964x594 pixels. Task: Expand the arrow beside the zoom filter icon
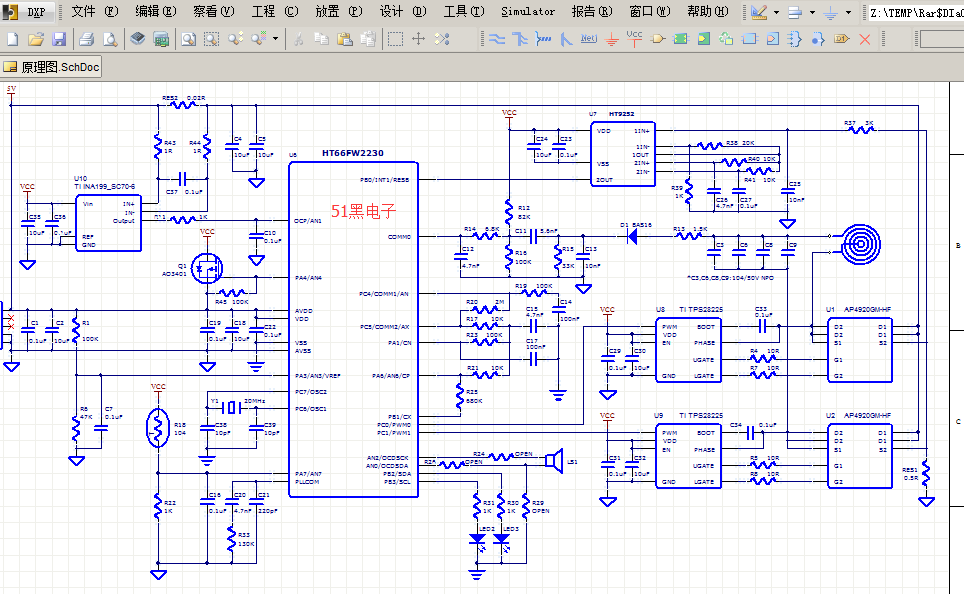(275, 39)
